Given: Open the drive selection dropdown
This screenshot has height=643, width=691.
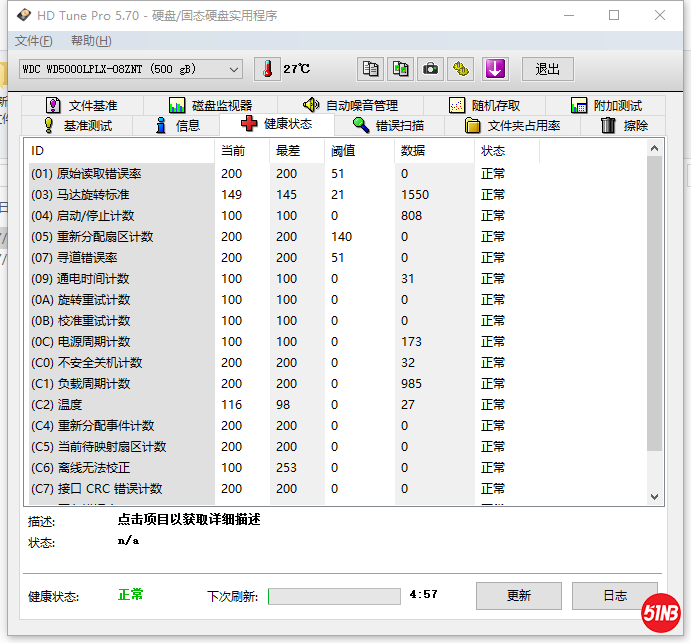Looking at the screenshot, I should tap(234, 69).
